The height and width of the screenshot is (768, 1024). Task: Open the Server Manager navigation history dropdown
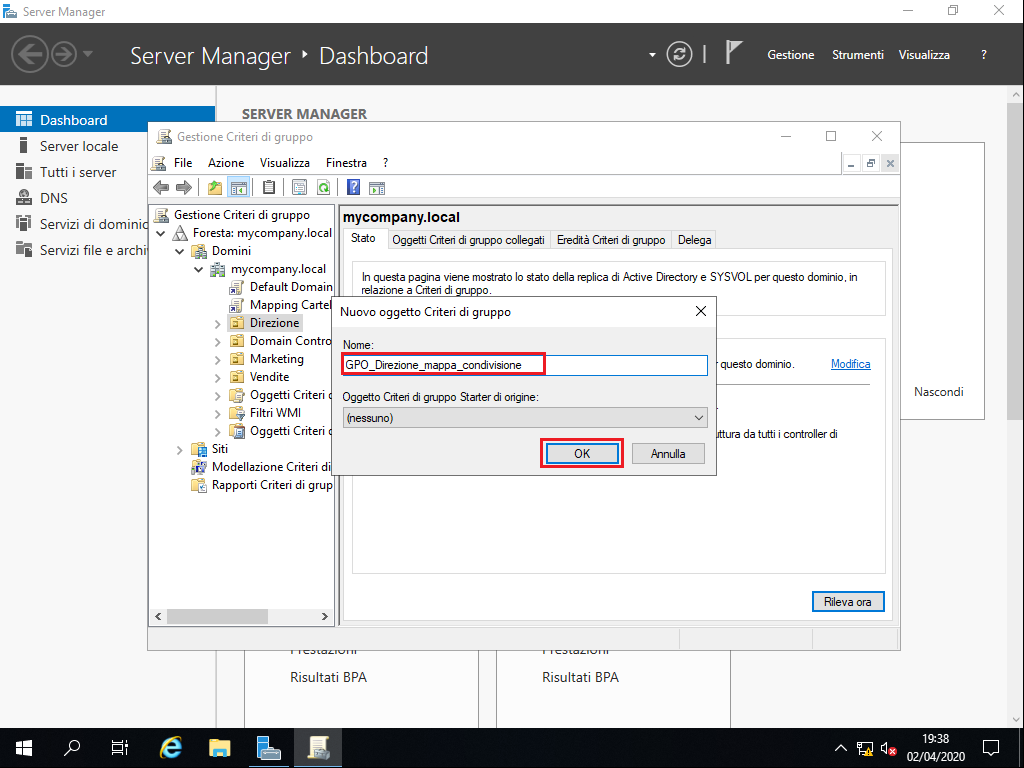tap(88, 54)
